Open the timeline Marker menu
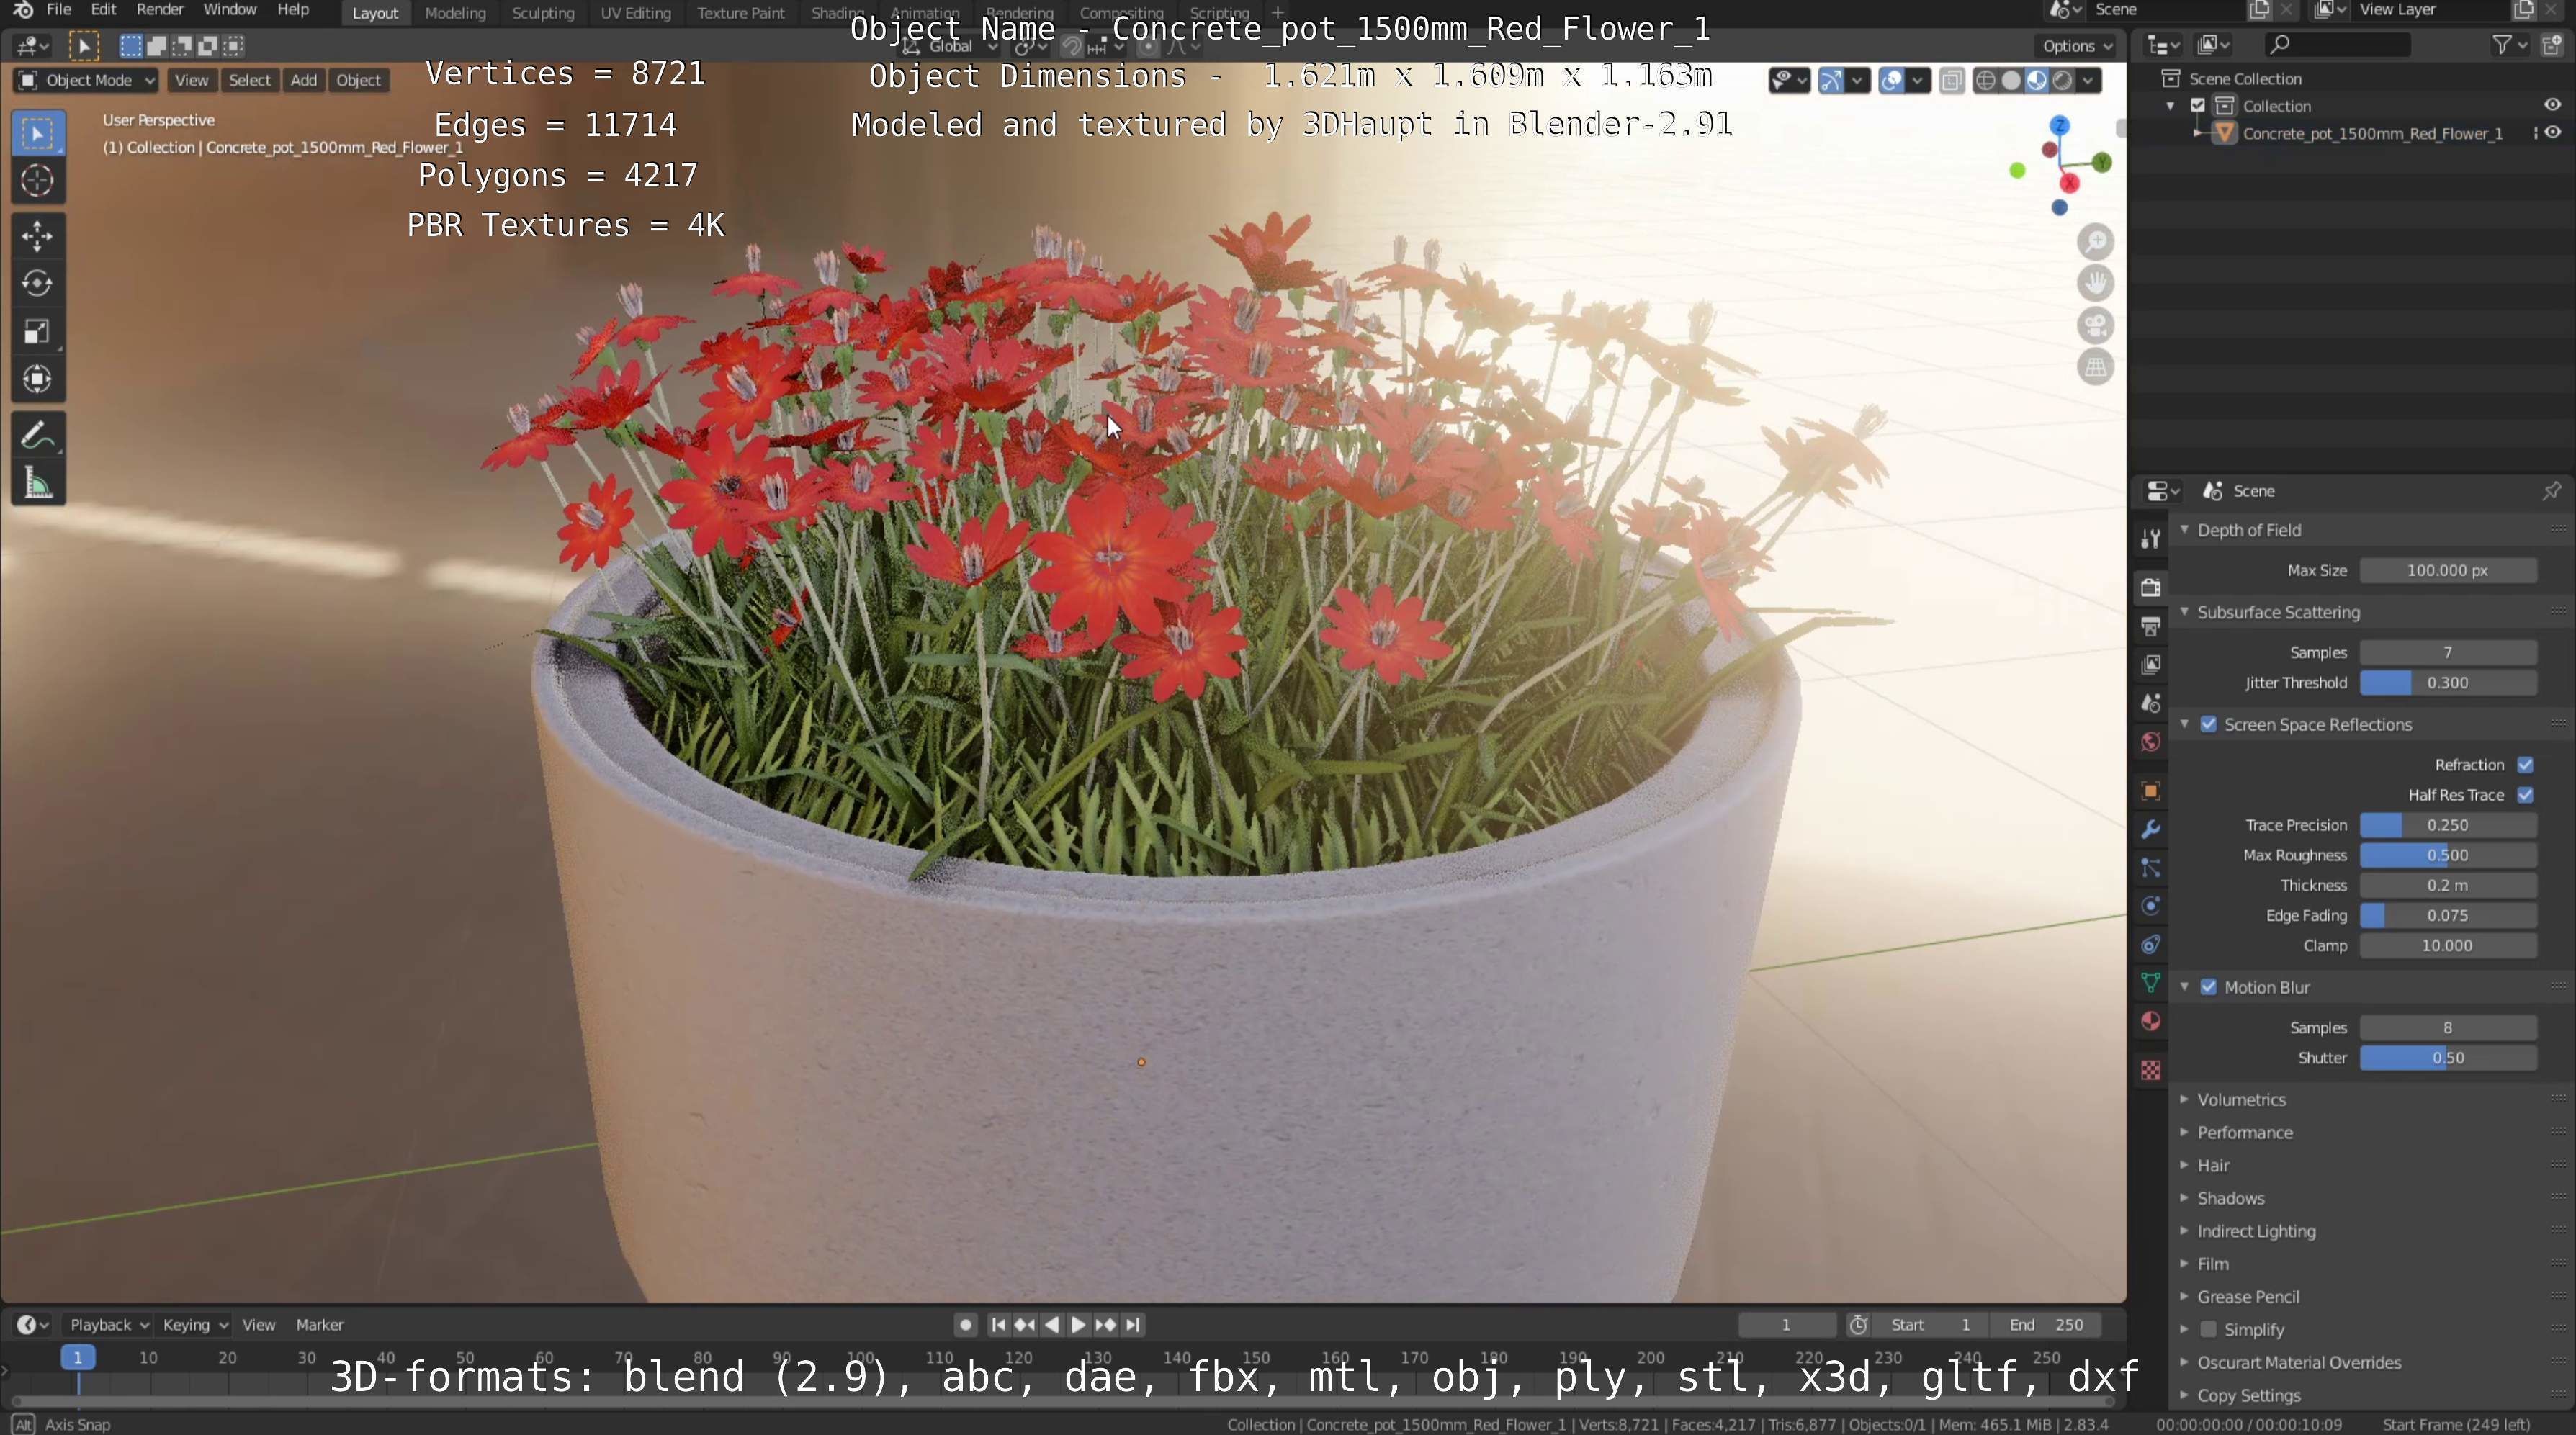This screenshot has height=1435, width=2576. click(x=320, y=1324)
